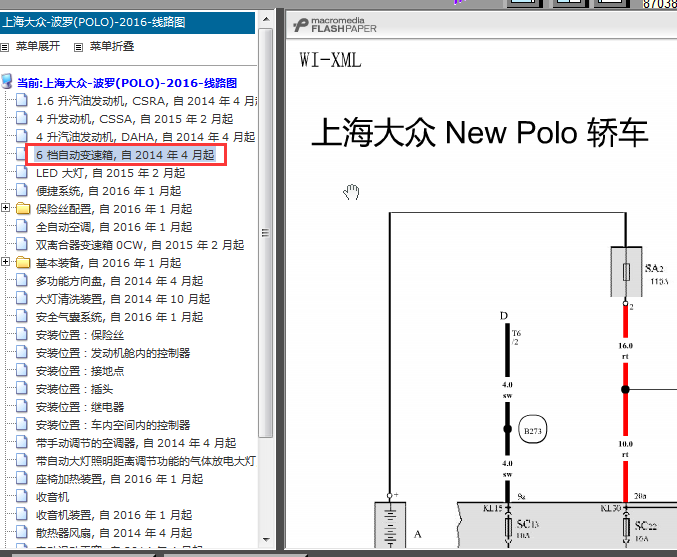Click the 上海大众-波罗(POLO)-2016-线路图 header bar
The width and height of the screenshot is (677, 557).
pos(127,22)
